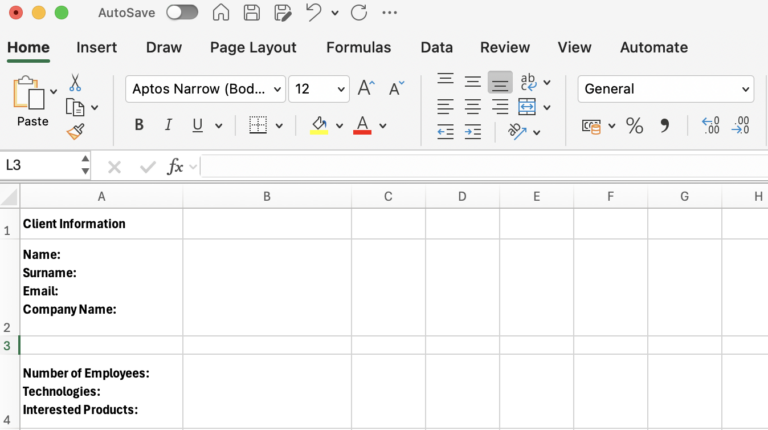Viewport: 768px width, 430px height.
Task: Select the Format Painter brush icon
Action: 75,131
